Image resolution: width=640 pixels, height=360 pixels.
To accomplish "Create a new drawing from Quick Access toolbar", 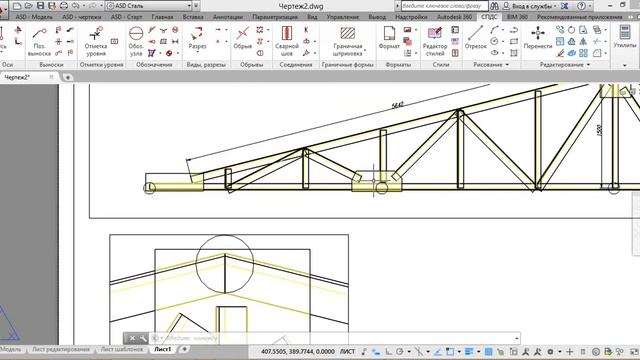I will tap(17, 6).
